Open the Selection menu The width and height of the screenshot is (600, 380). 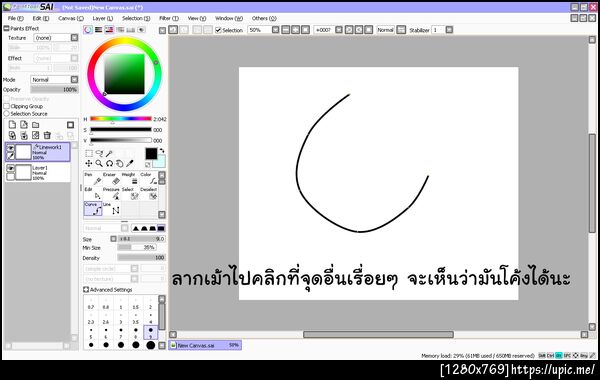point(136,18)
